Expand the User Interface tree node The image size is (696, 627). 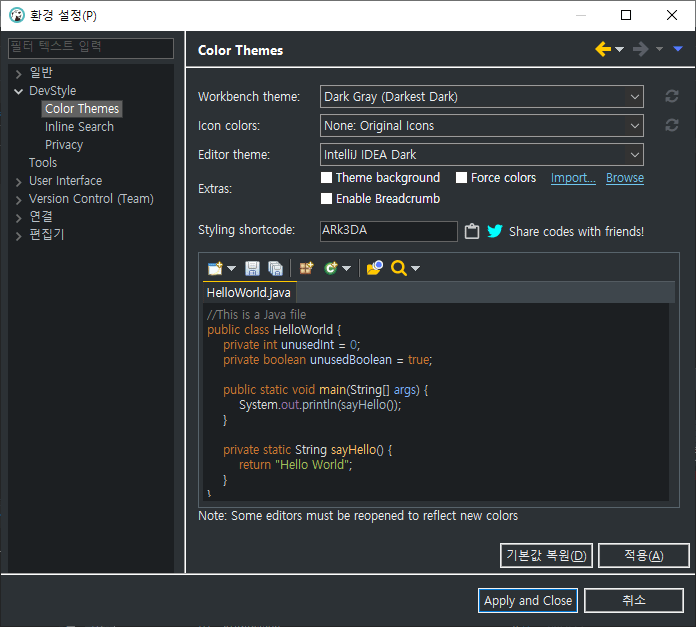click(x=18, y=181)
